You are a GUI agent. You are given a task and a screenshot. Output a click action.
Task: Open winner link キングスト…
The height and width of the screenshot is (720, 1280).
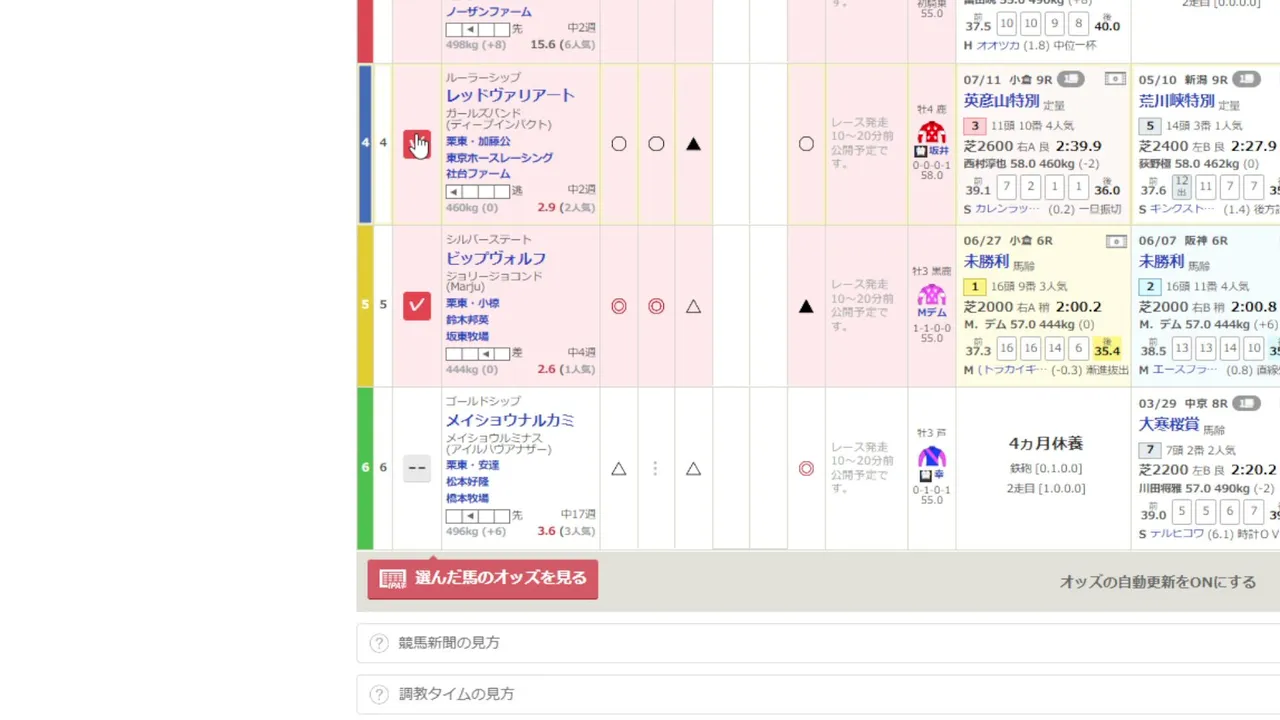1183,209
